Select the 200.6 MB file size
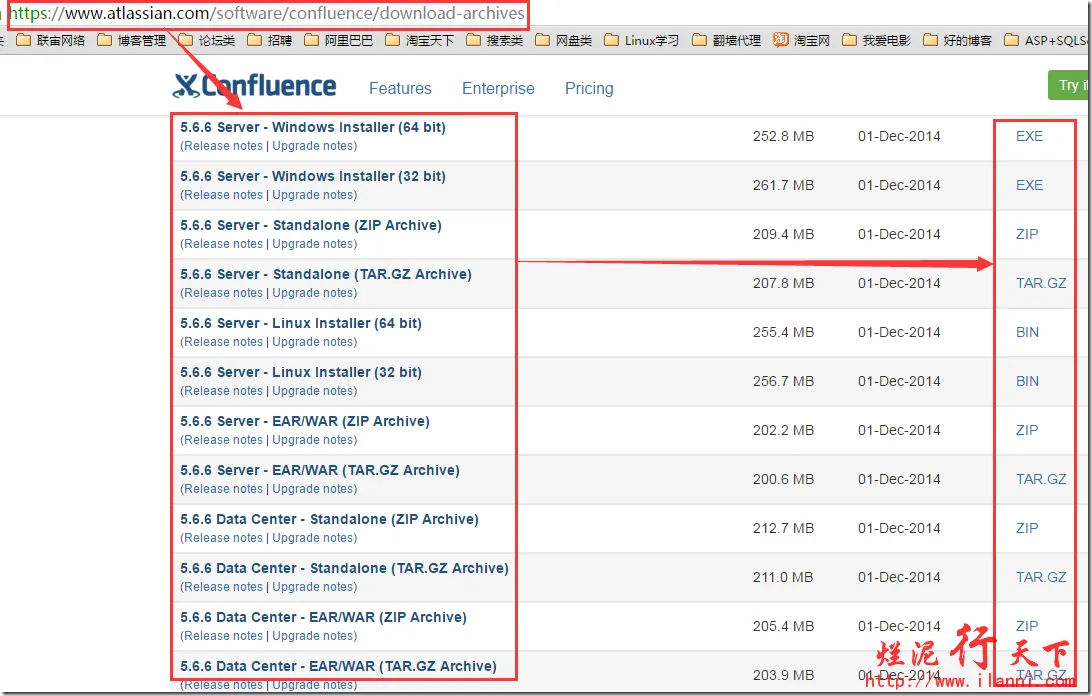This screenshot has width=1092, height=696. 783,479
